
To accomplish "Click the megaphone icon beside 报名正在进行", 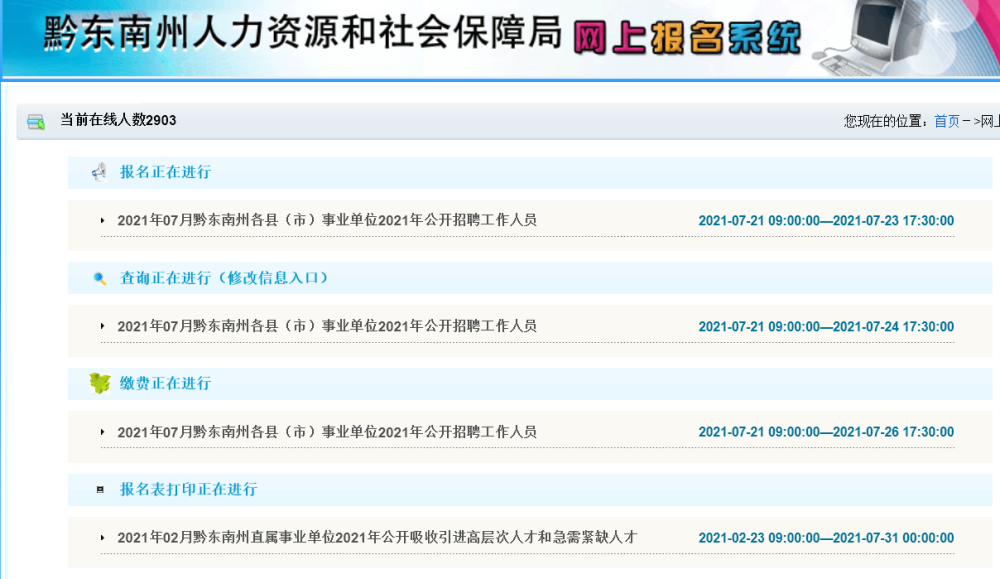I will [99, 172].
